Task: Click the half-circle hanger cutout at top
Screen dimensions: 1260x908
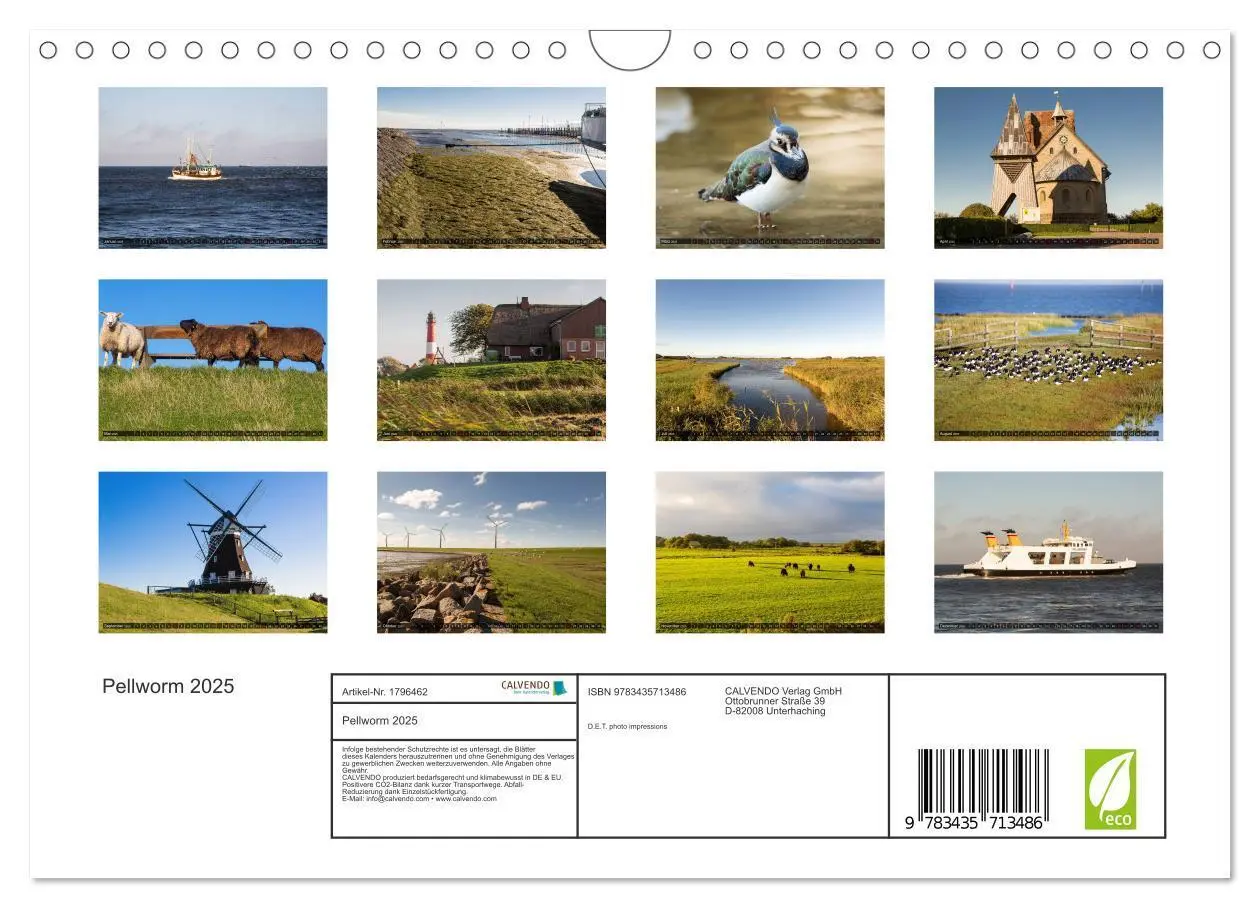Action: click(630, 50)
